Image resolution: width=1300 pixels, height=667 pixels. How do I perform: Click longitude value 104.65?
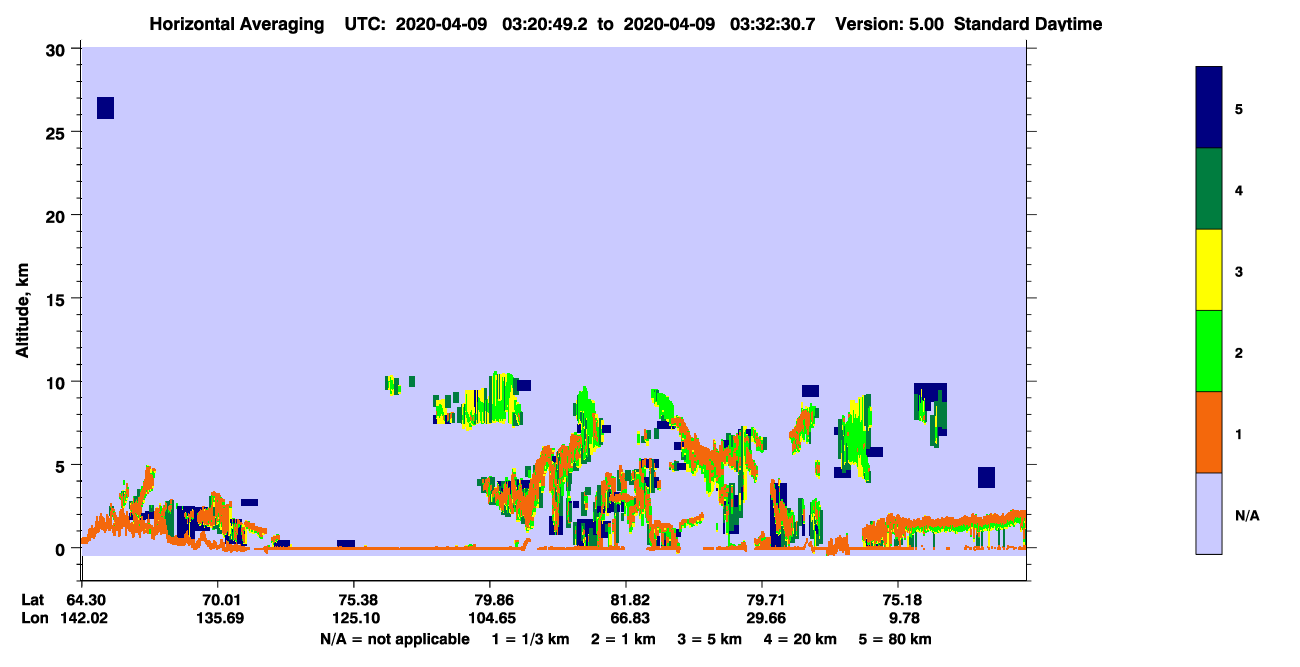pos(490,618)
